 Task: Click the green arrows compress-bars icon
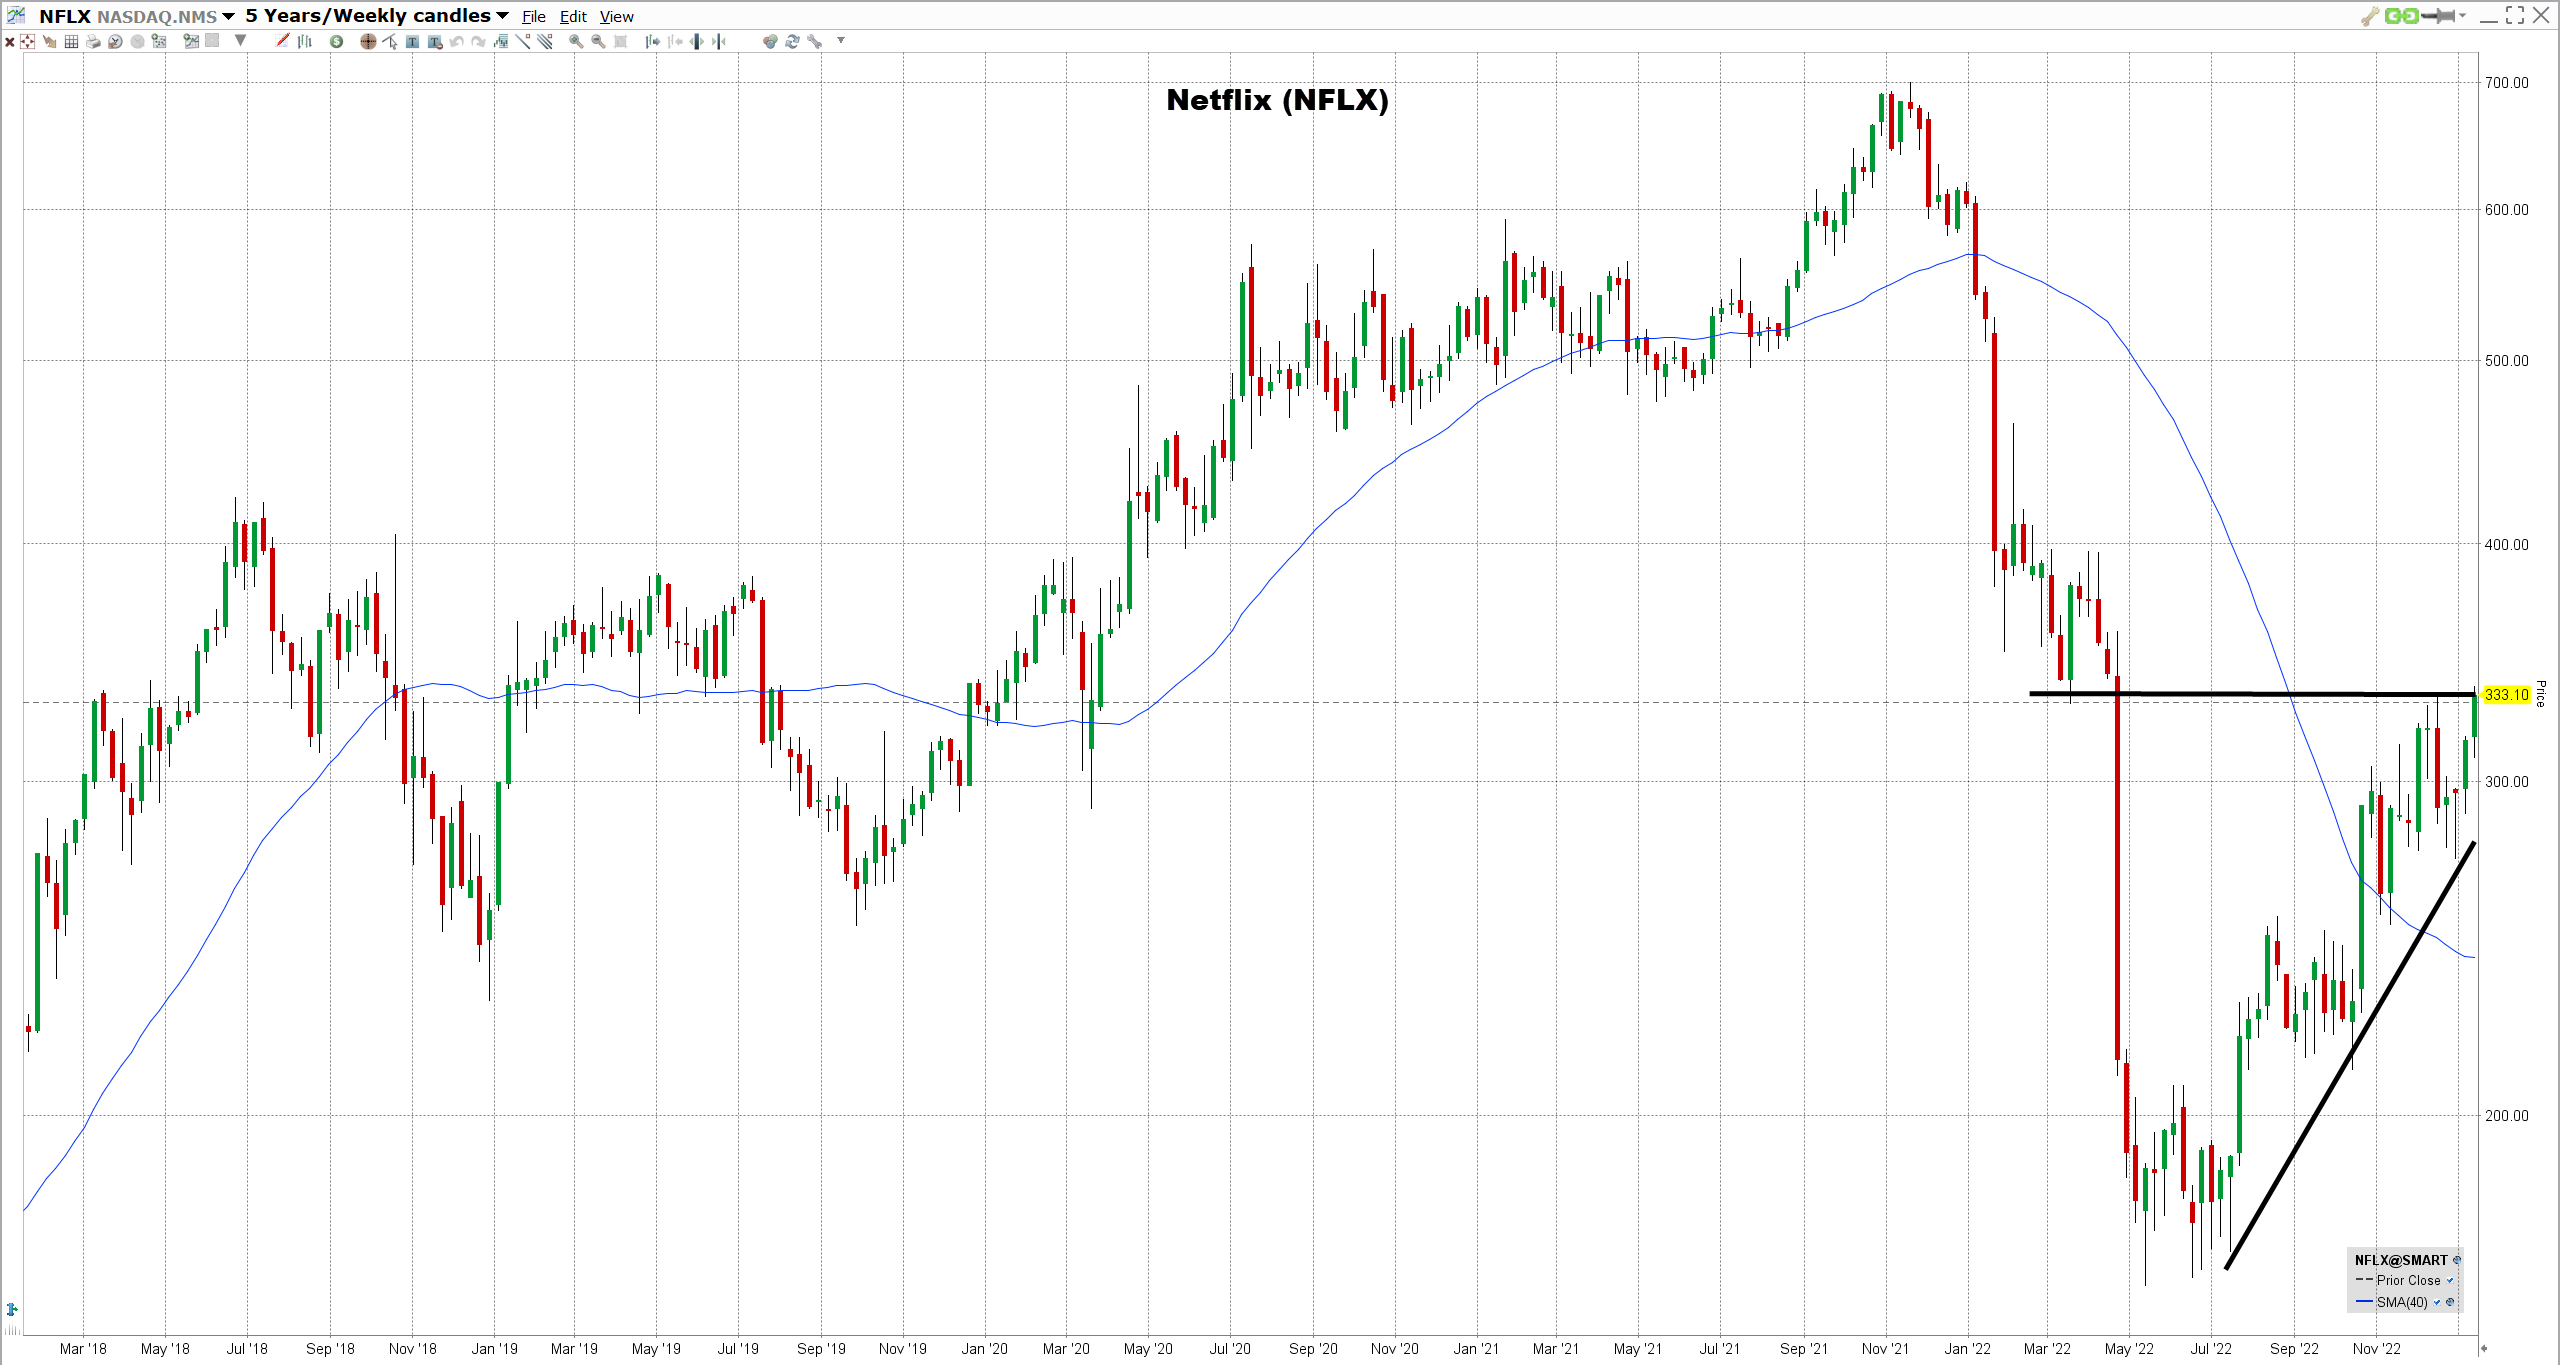point(718,41)
